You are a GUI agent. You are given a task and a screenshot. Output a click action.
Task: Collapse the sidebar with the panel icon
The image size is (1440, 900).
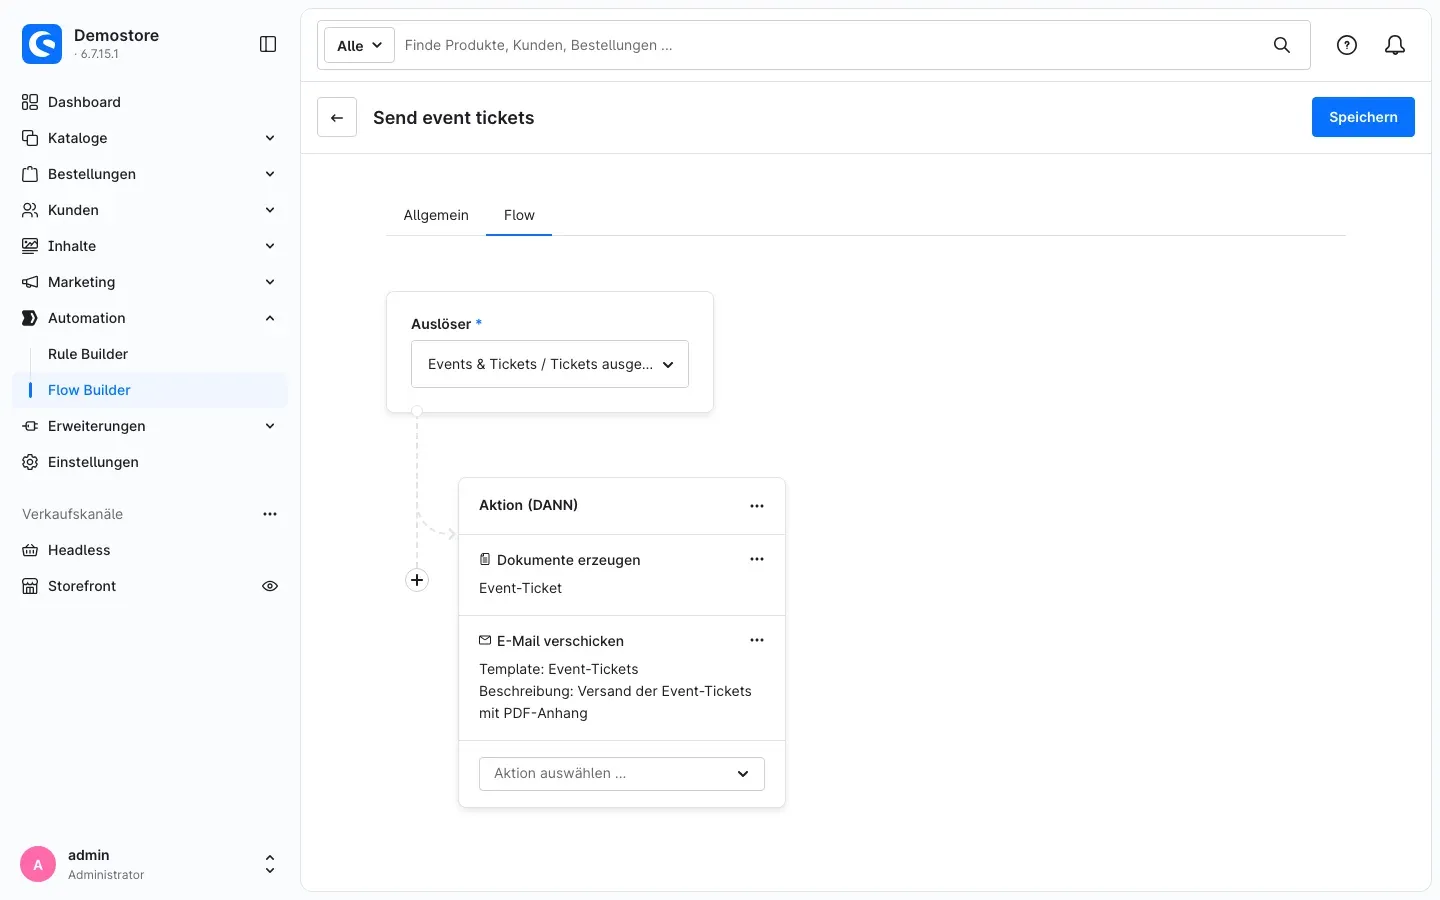268,44
